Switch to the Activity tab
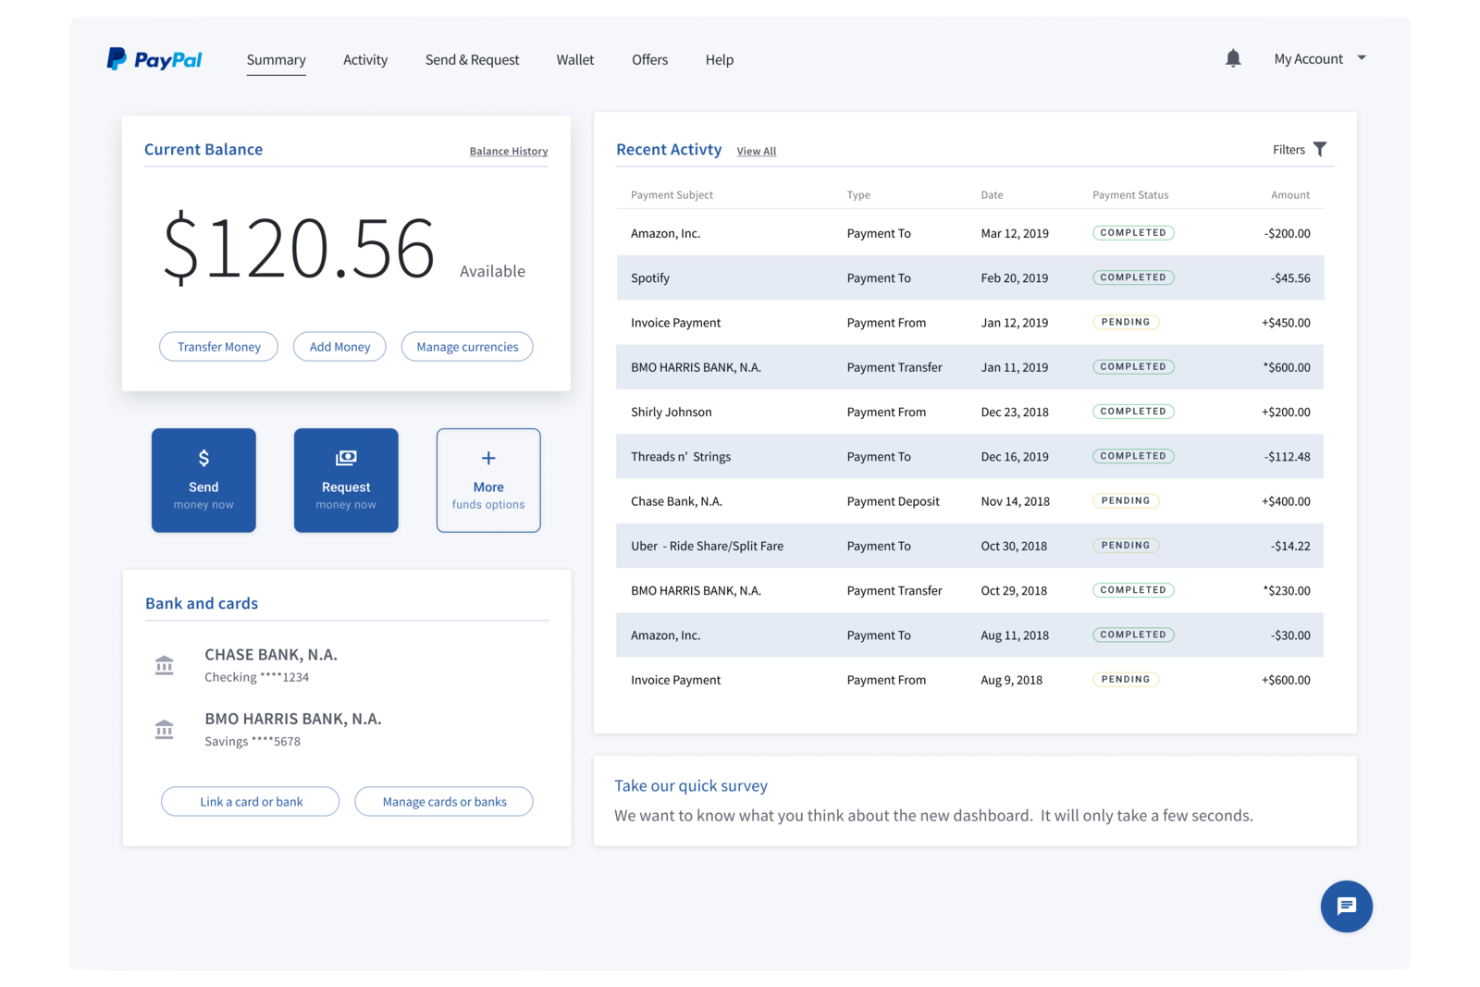The height and width of the screenshot is (987, 1480). [x=365, y=59]
